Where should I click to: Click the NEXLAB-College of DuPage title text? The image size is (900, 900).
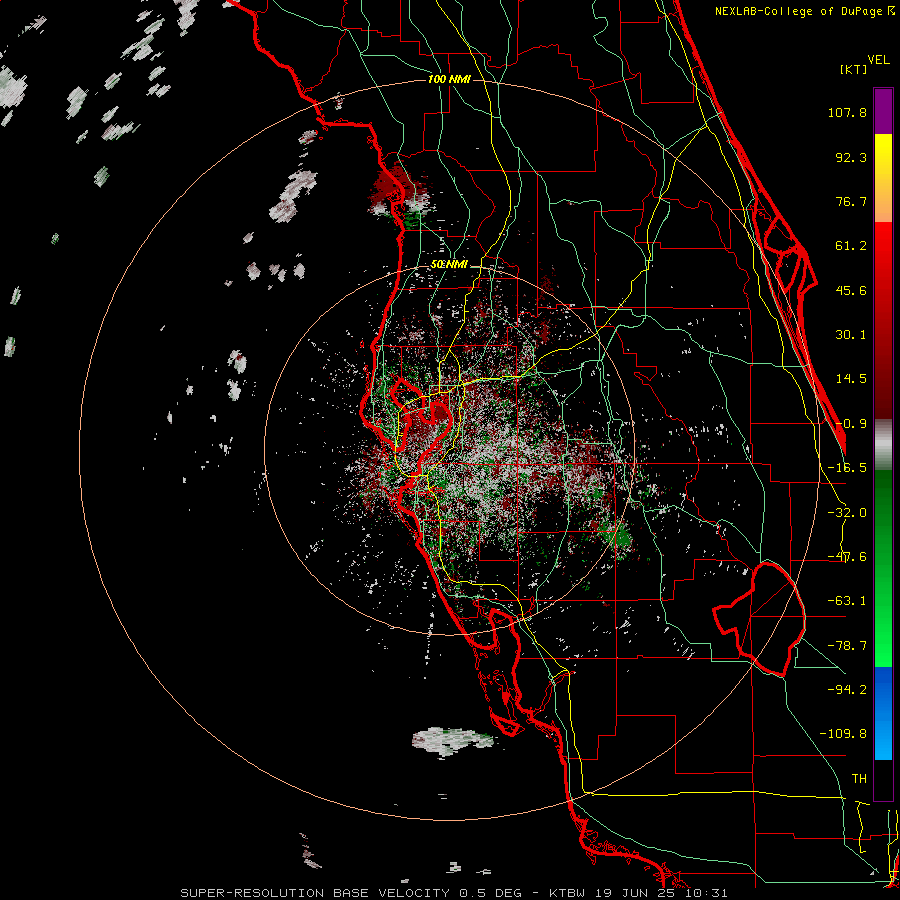(804, 11)
